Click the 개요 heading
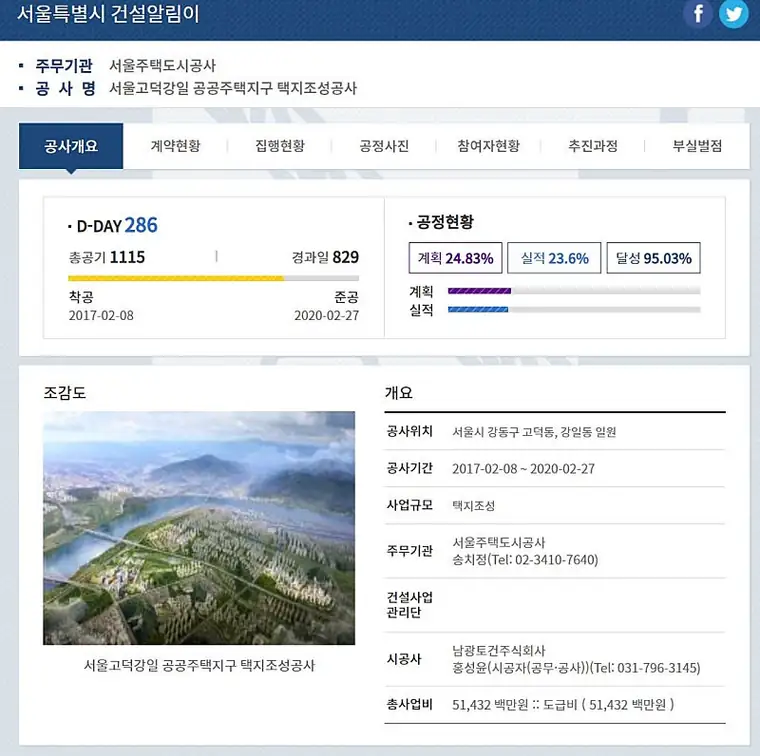This screenshot has width=760, height=756. (398, 392)
